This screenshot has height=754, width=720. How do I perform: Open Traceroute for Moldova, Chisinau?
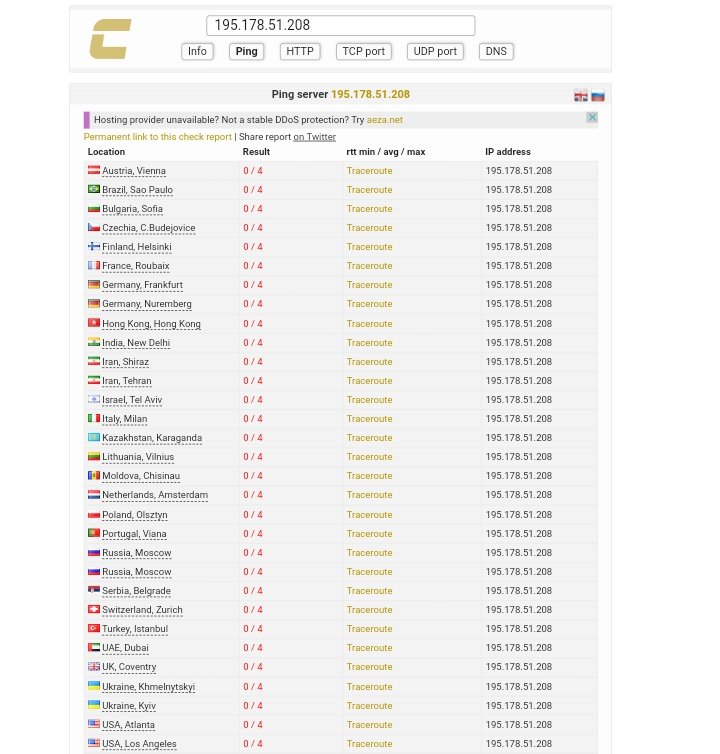[369, 476]
